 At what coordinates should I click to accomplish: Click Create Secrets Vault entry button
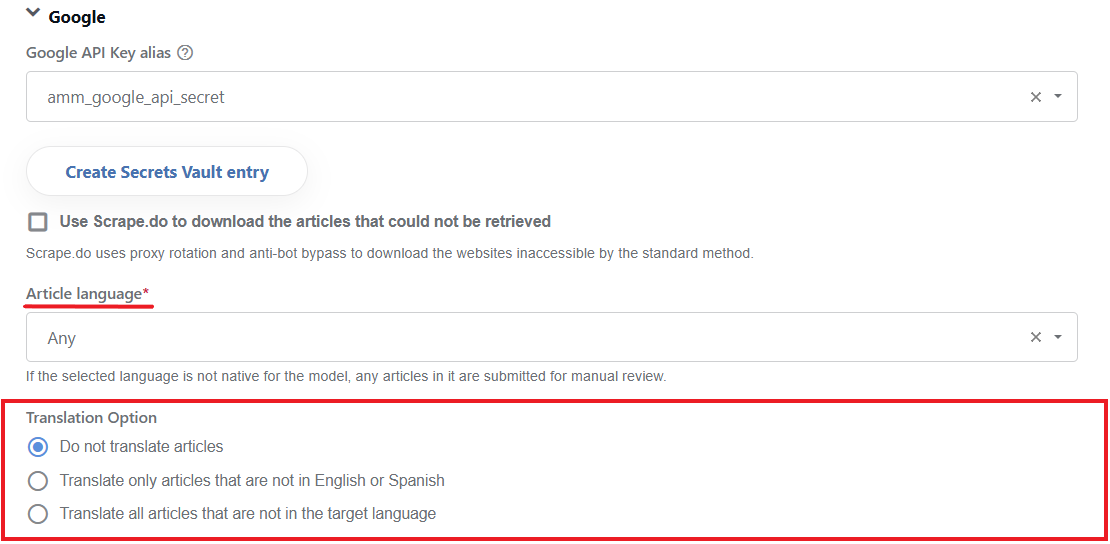click(167, 171)
